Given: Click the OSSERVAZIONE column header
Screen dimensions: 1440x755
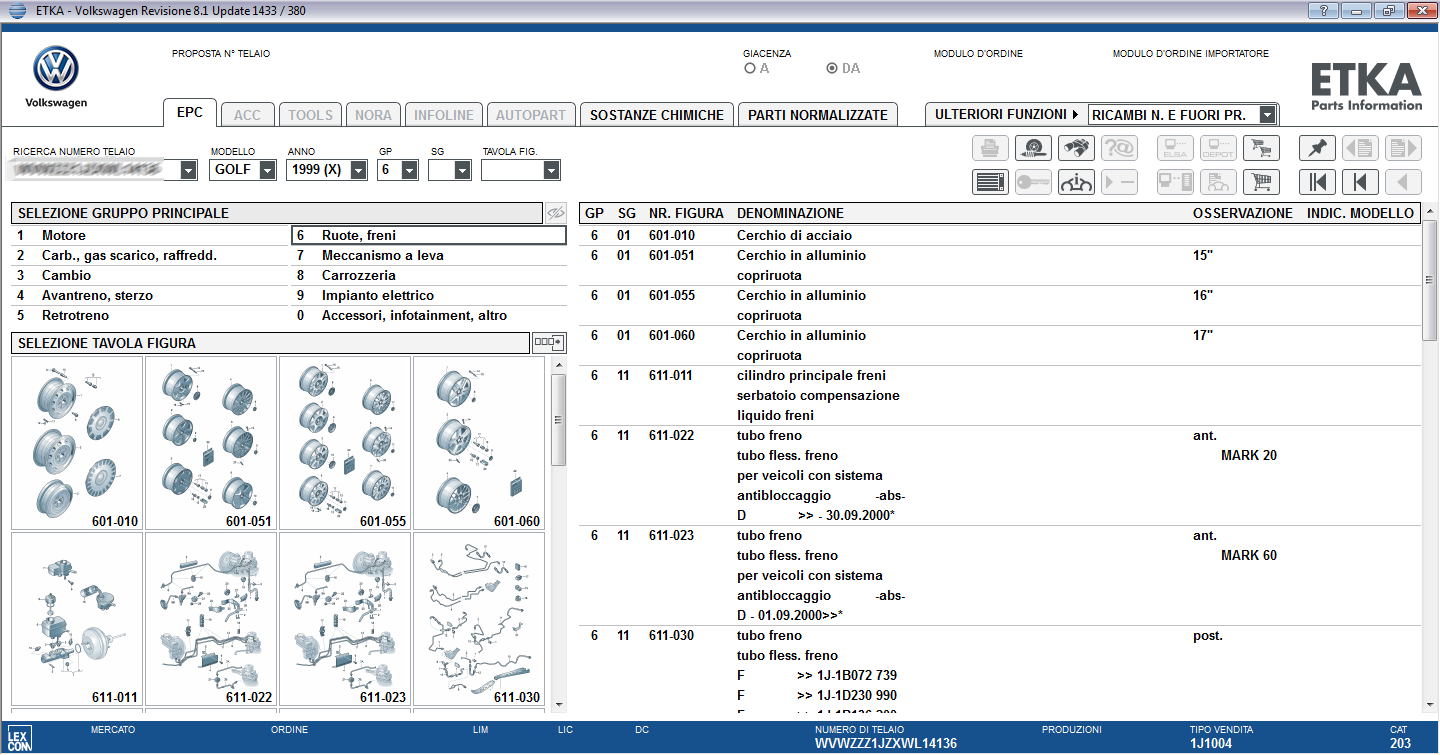Looking at the screenshot, I should (x=1243, y=213).
